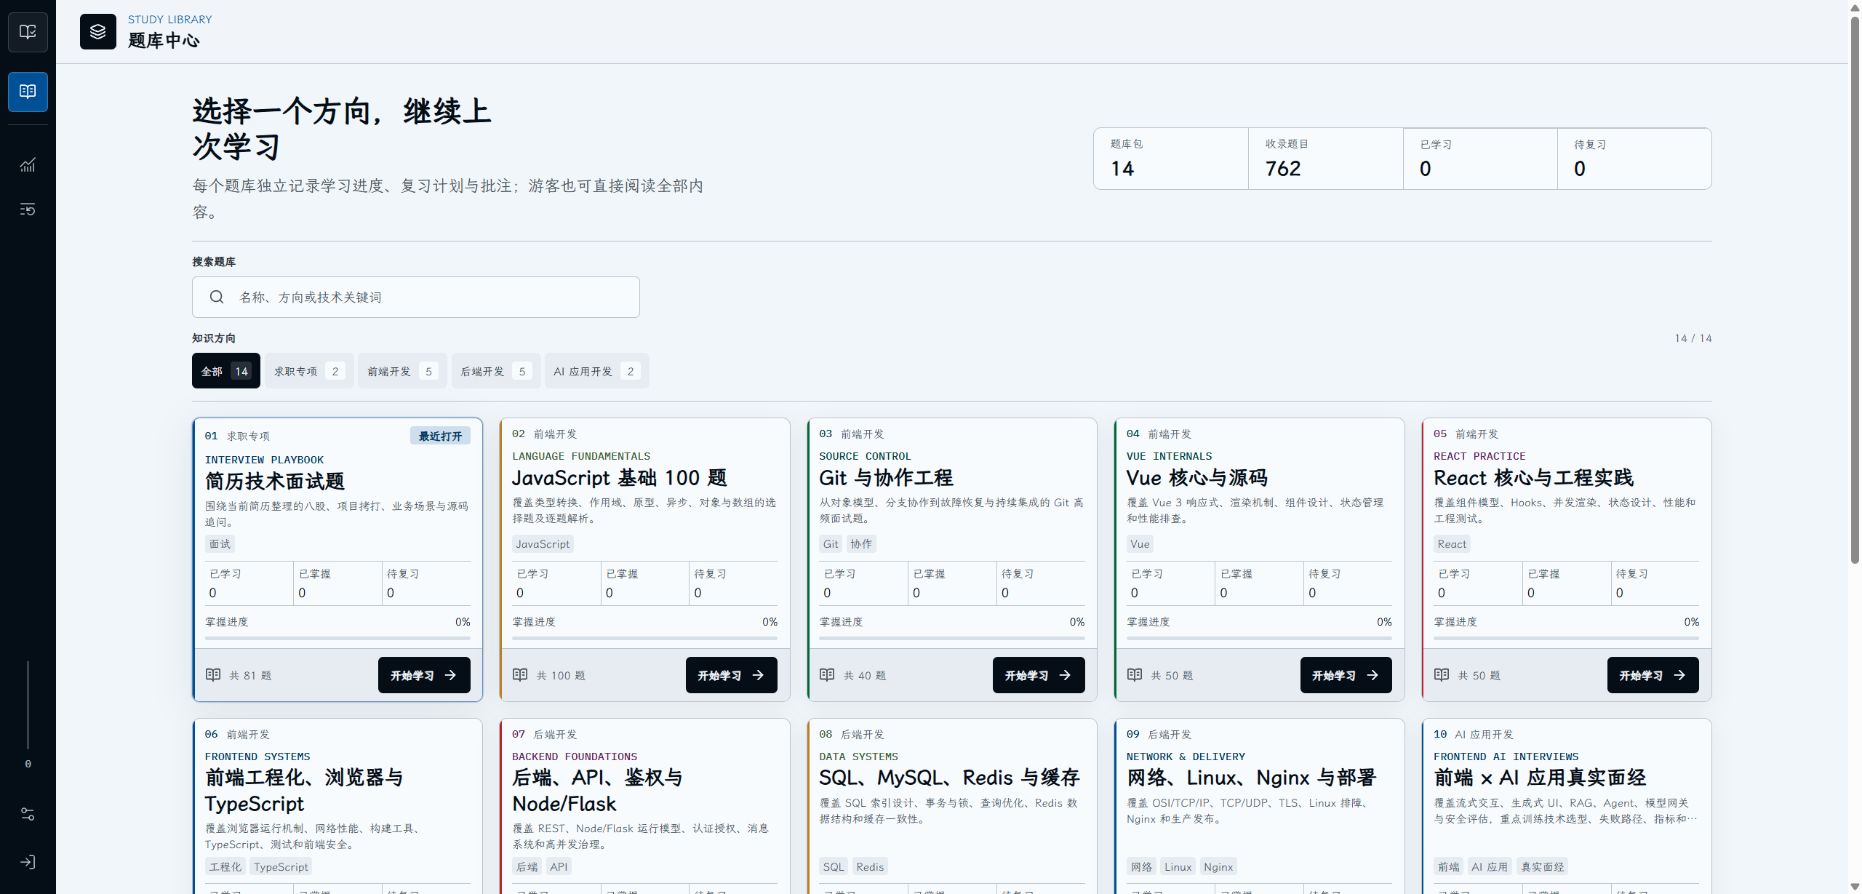Open the 网络、Linux、Nginx 与部署 title
Screen dimensions: 1862x894
[x=1251, y=777]
